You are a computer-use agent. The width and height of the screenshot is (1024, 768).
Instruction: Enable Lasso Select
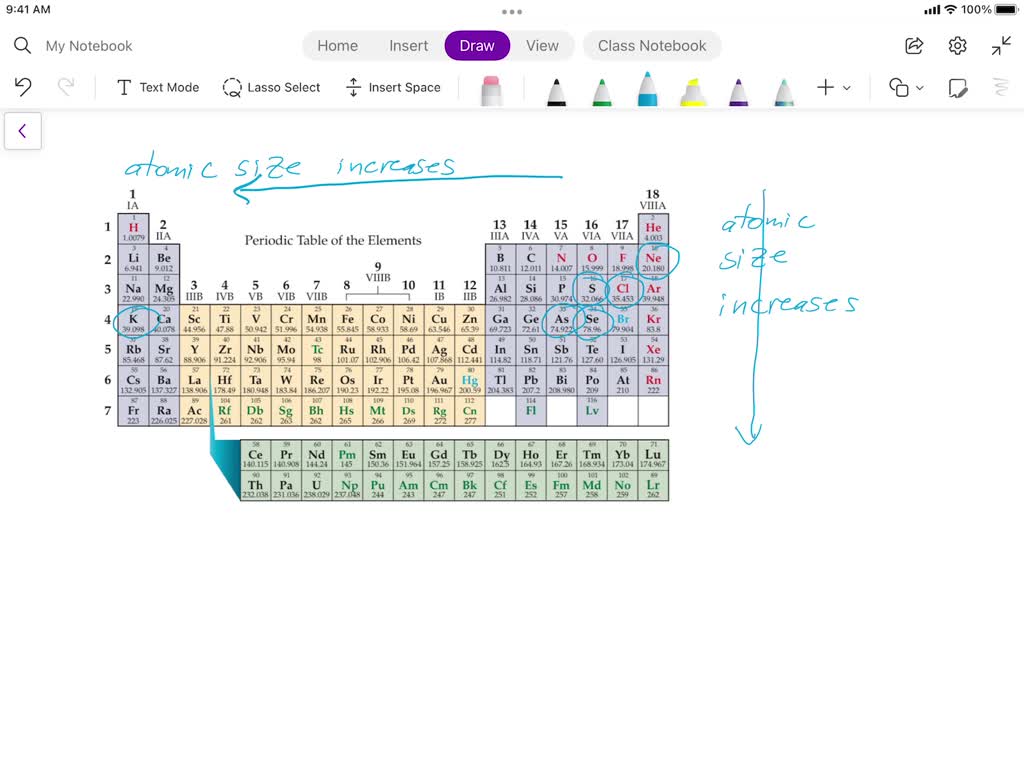pyautogui.click(x=271, y=87)
